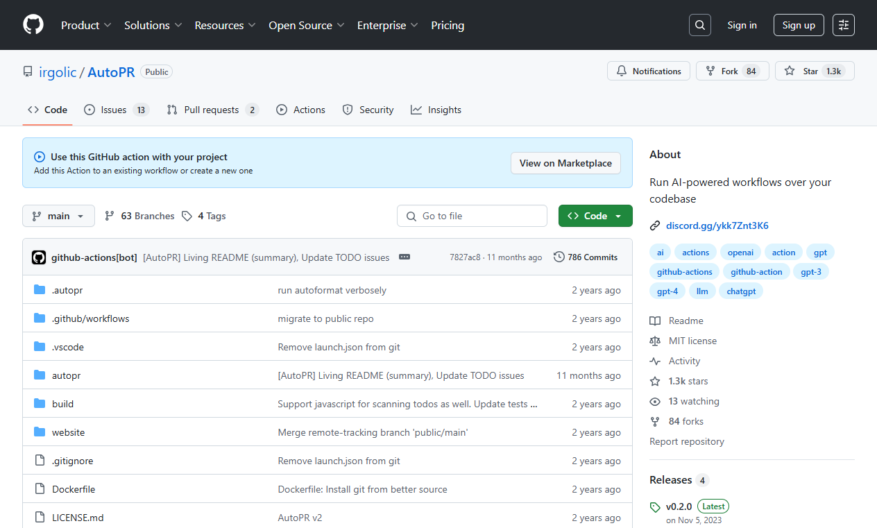Select the gpt-4 topic tag
This screenshot has height=528, width=877.
[667, 291]
